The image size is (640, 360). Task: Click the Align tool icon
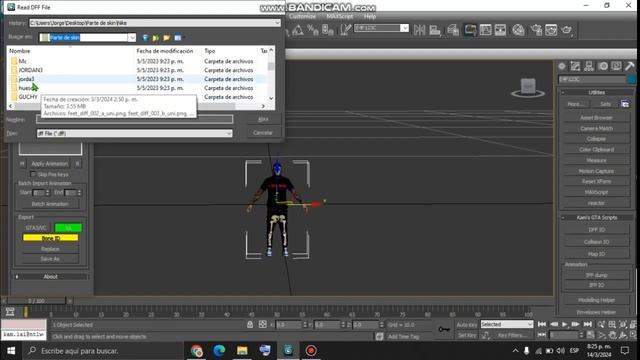click(435, 30)
